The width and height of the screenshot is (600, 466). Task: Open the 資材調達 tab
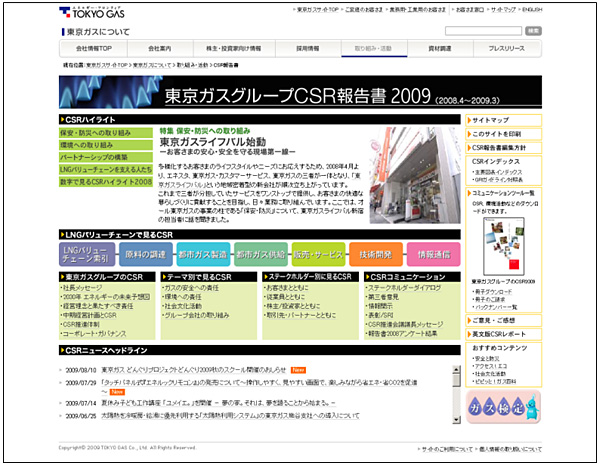pyautogui.click(x=440, y=49)
